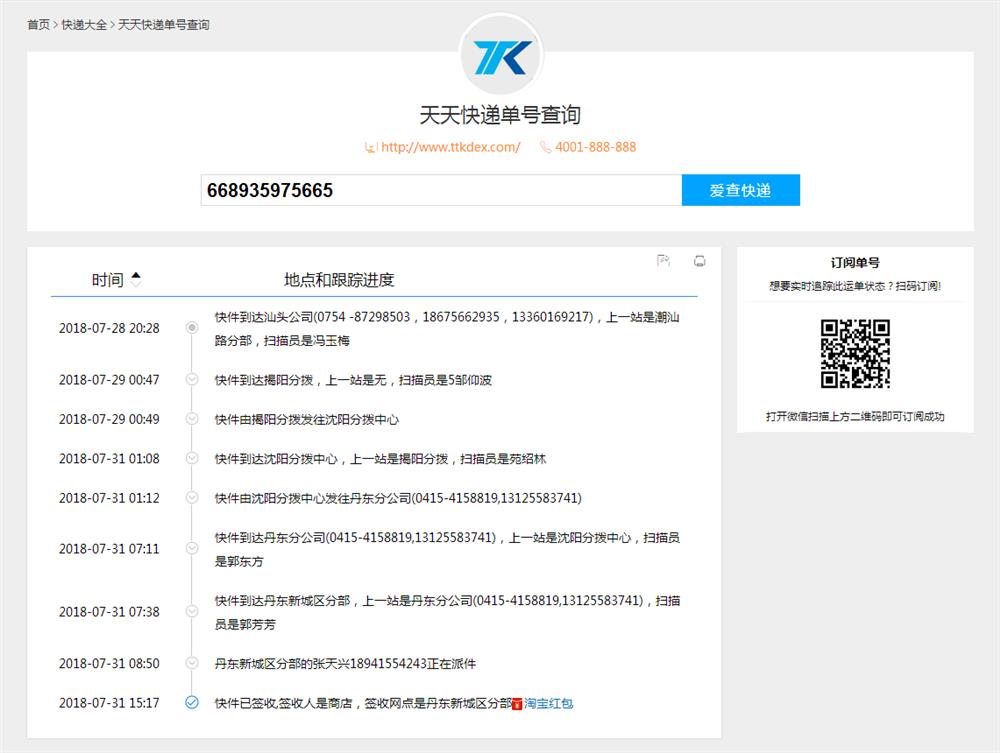1000x753 pixels.
Task: Click the 快件已签收 signed entry text
Action: click(x=364, y=703)
